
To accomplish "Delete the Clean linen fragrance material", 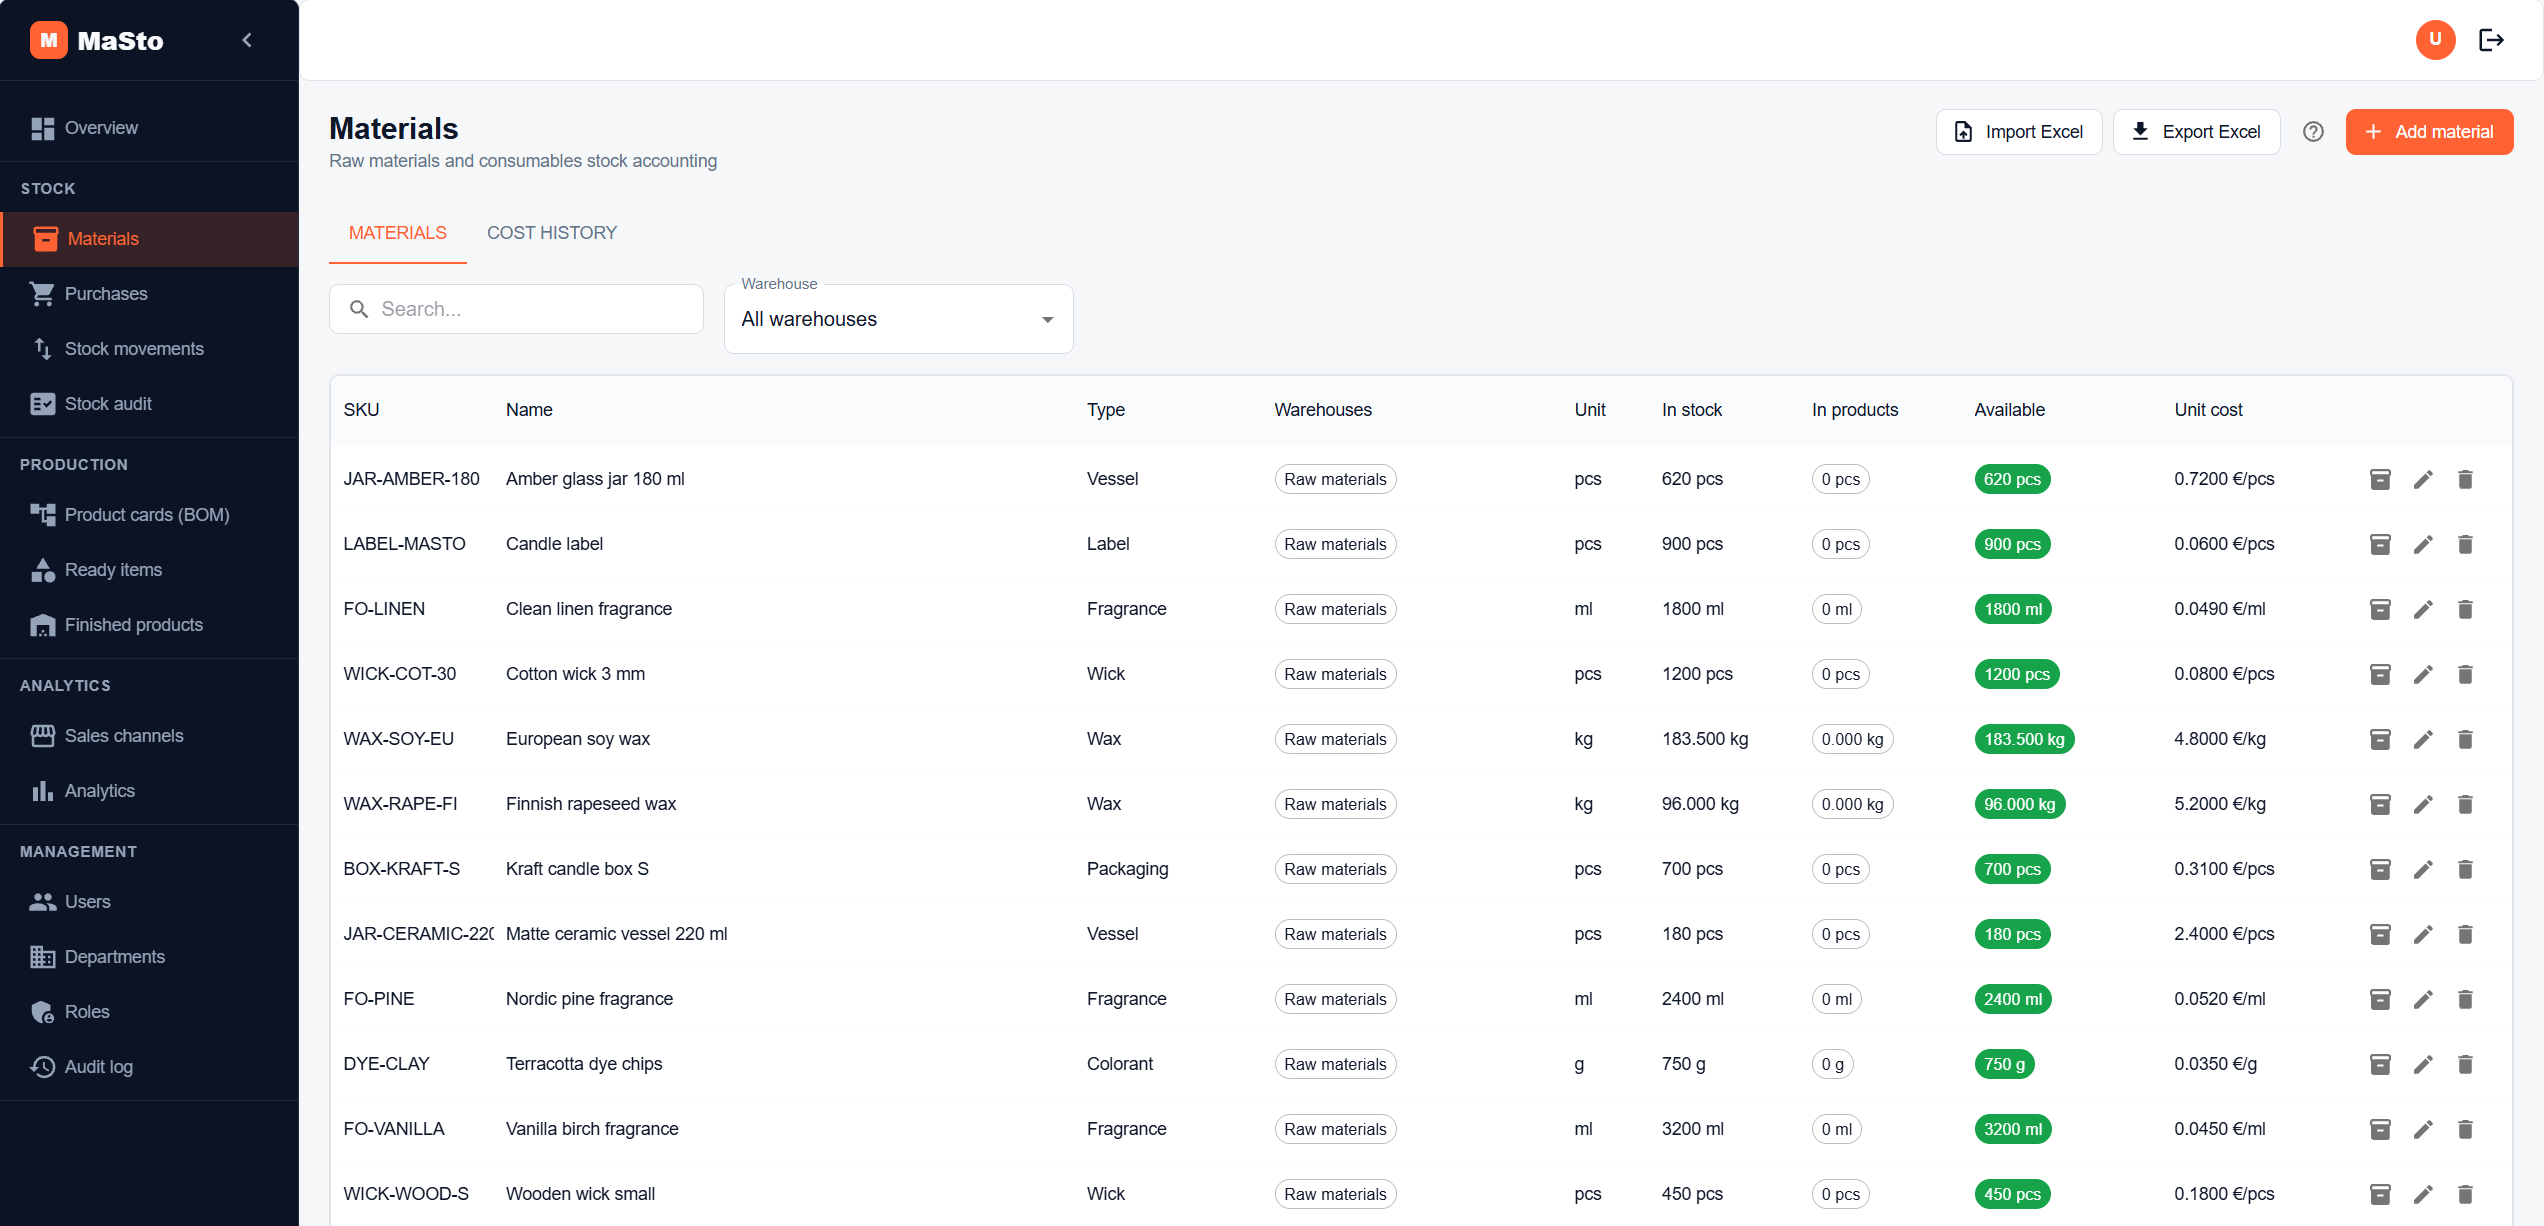I will 2465,609.
